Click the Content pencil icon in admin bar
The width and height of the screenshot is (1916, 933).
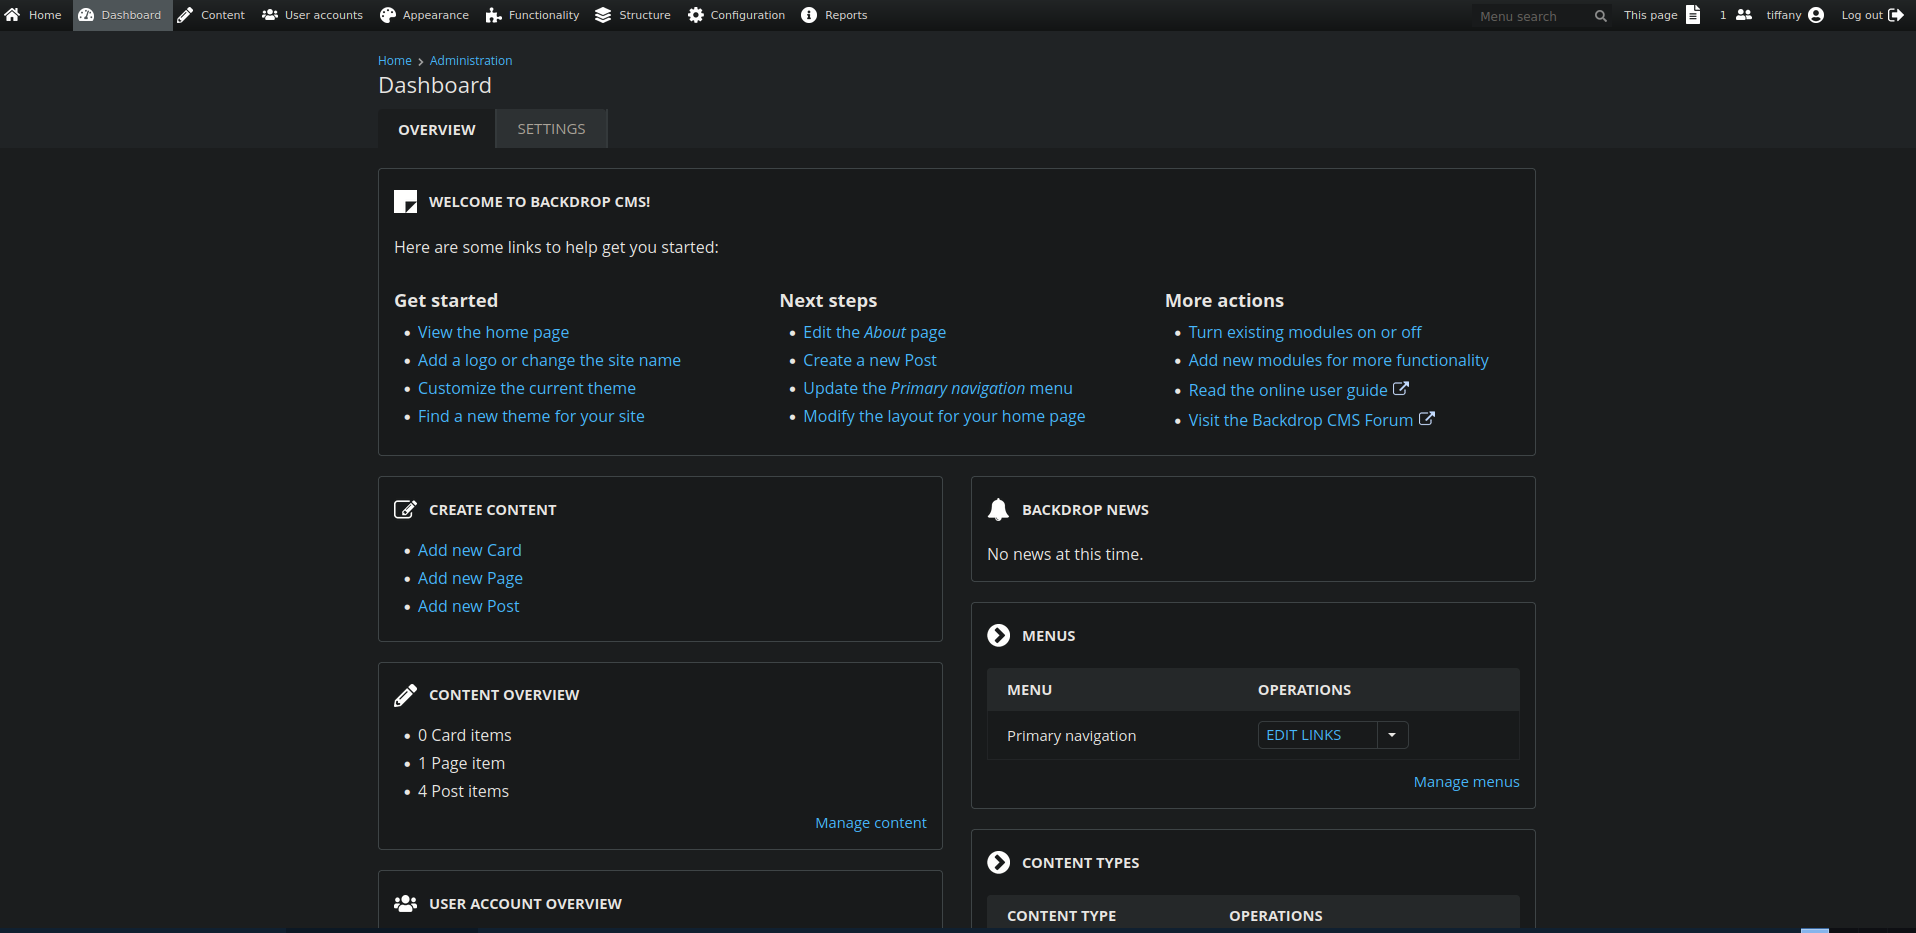coord(185,15)
